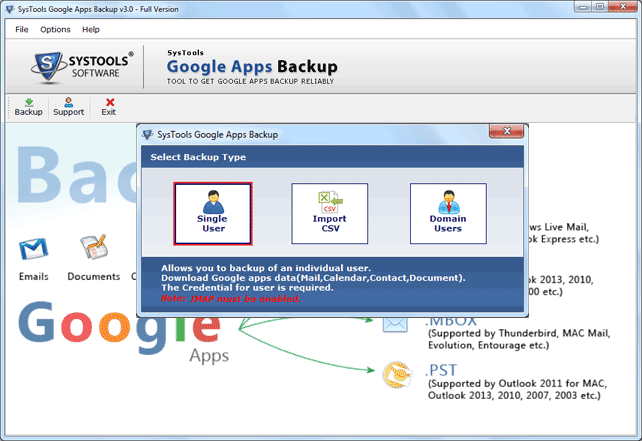Click the Emails label text
This screenshot has height=441, width=642.
(x=34, y=277)
